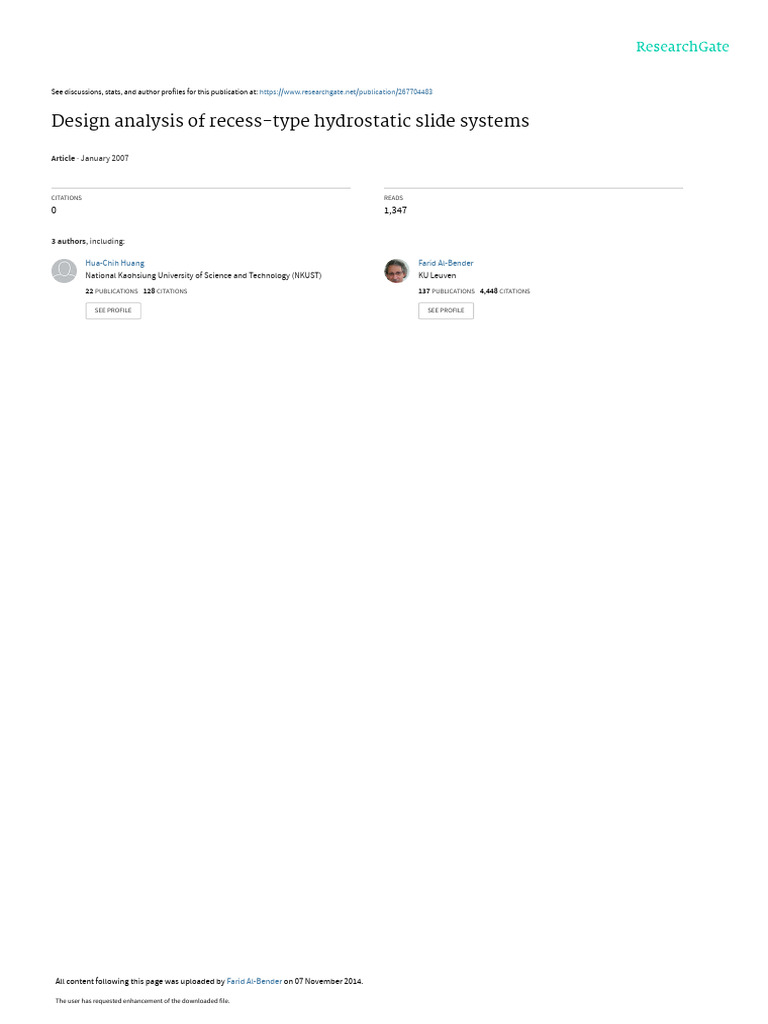Click the ResearchGate logo
The image size is (768, 1024).
click(682, 46)
